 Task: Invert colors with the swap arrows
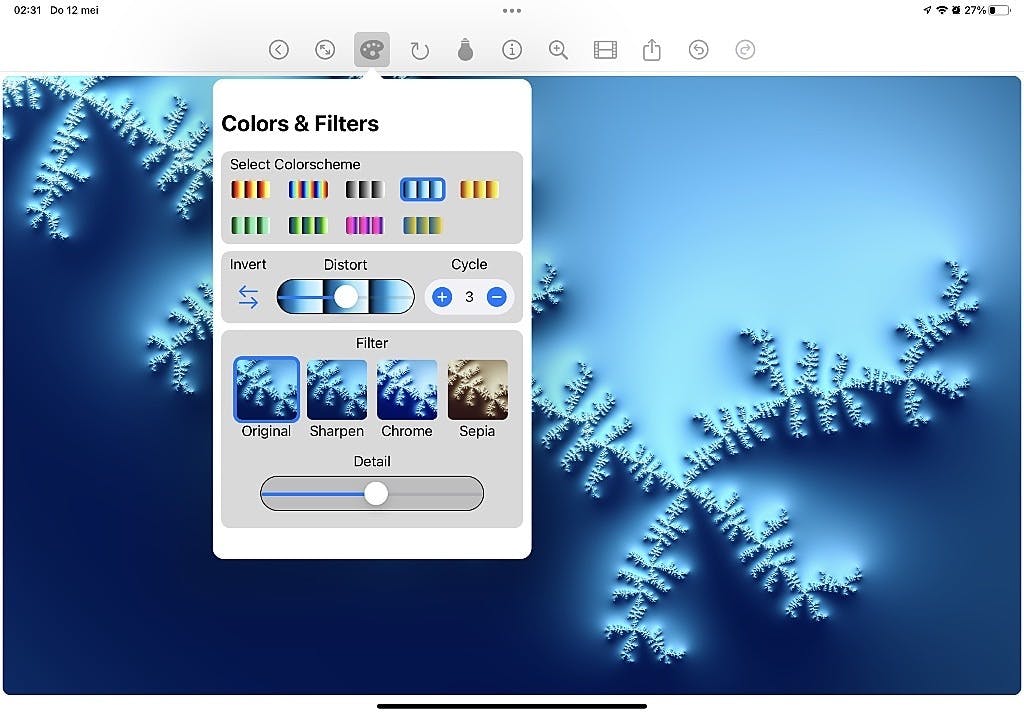(x=248, y=297)
